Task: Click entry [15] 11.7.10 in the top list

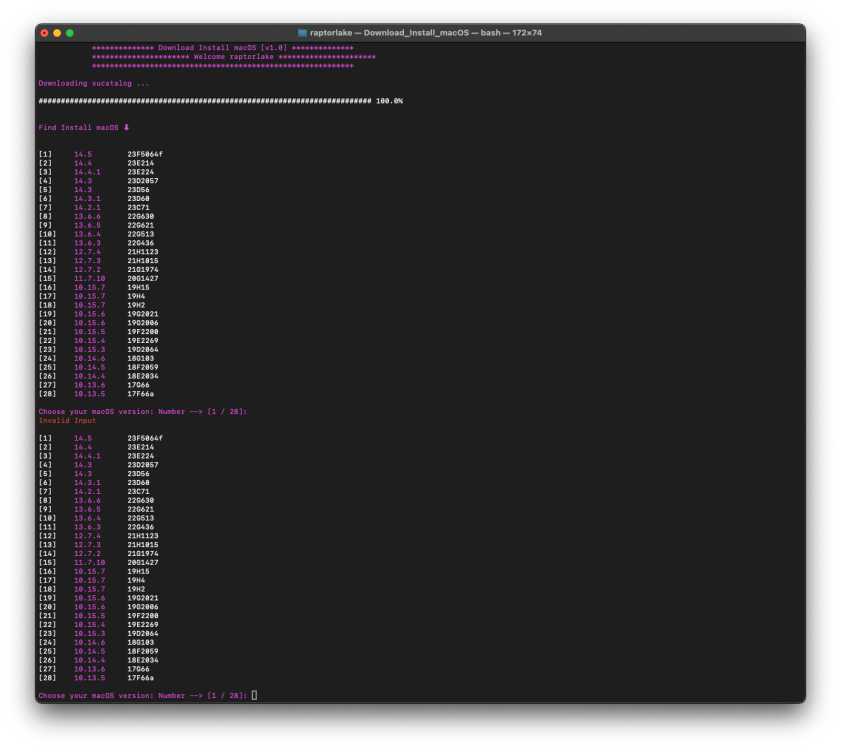Action: coord(98,278)
